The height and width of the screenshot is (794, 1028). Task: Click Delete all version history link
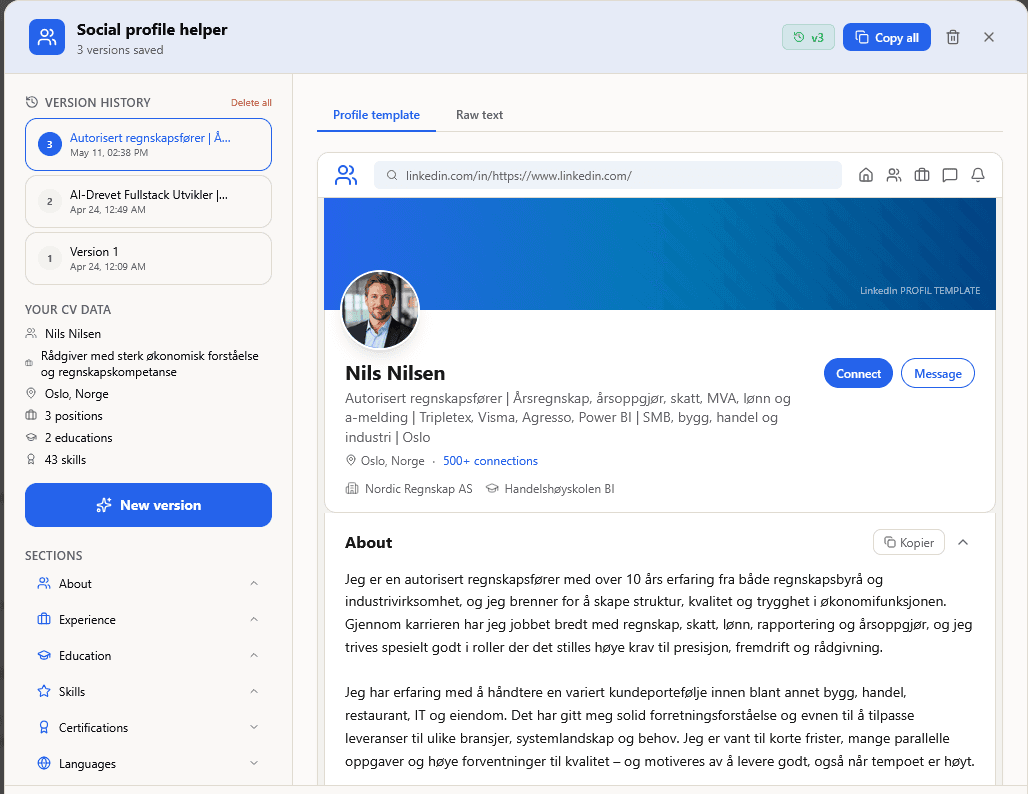pyautogui.click(x=251, y=103)
